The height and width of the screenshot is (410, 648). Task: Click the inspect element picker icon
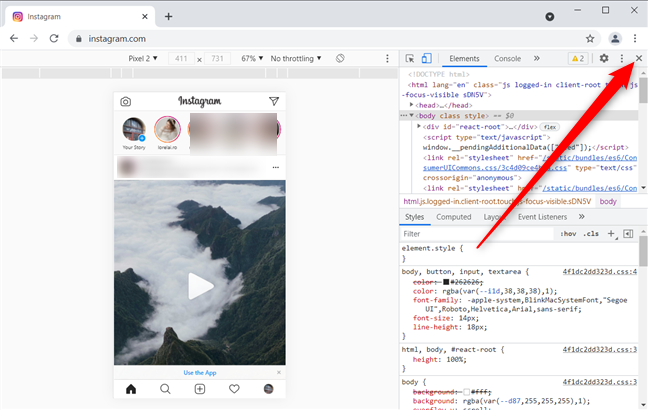point(410,59)
